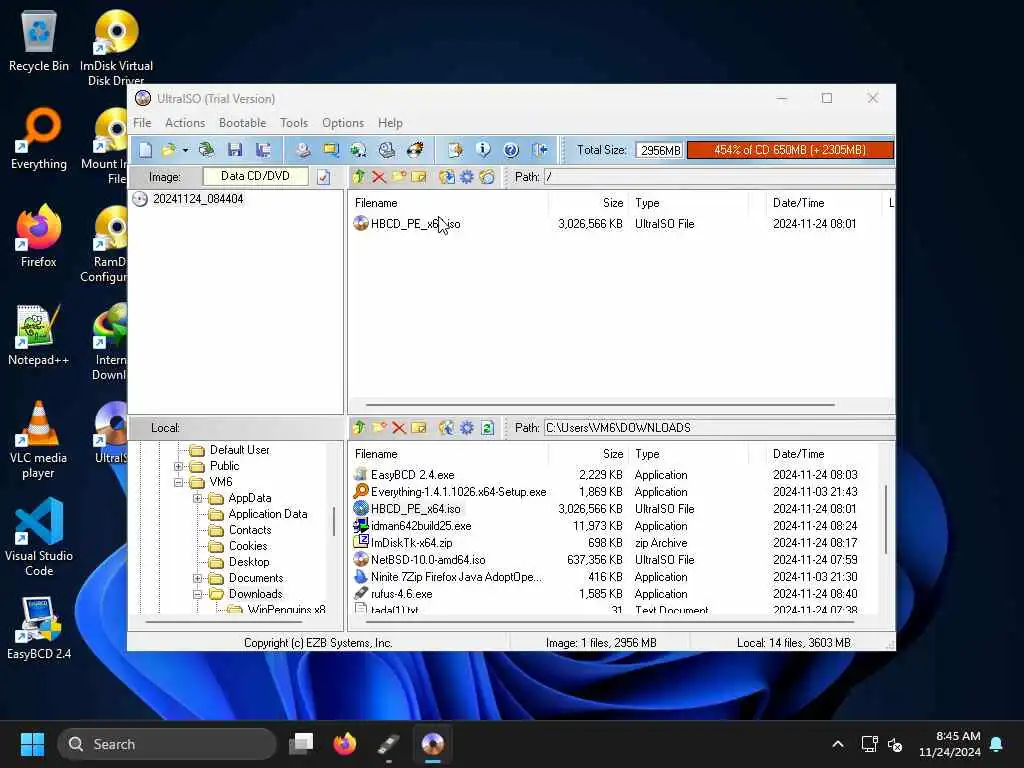This screenshot has height=768, width=1024.
Task: Click the document with orange arrow toolbar icon
Action: (x=455, y=150)
